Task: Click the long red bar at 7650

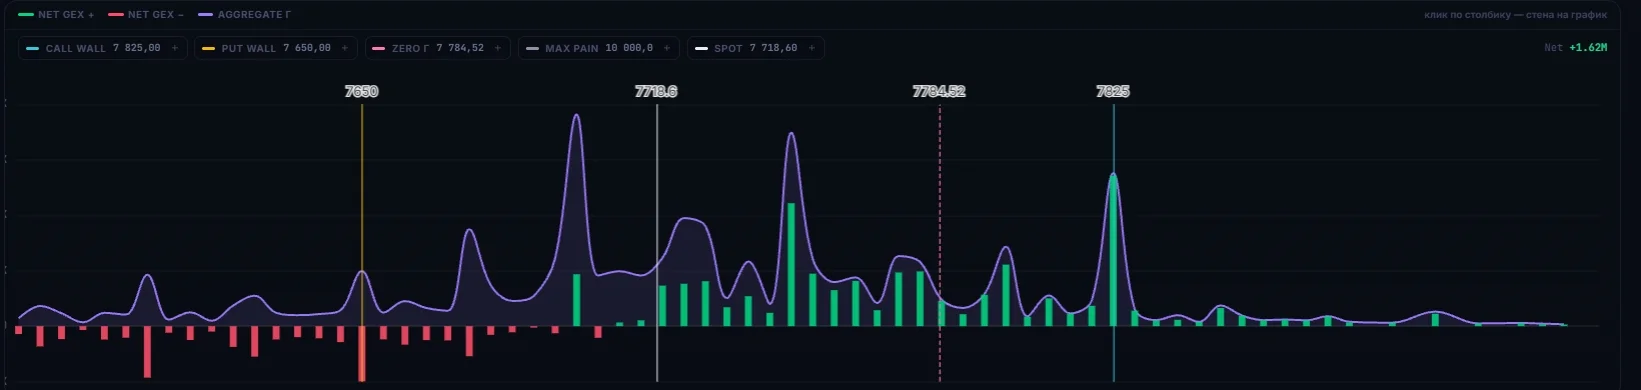Action: 361,353
